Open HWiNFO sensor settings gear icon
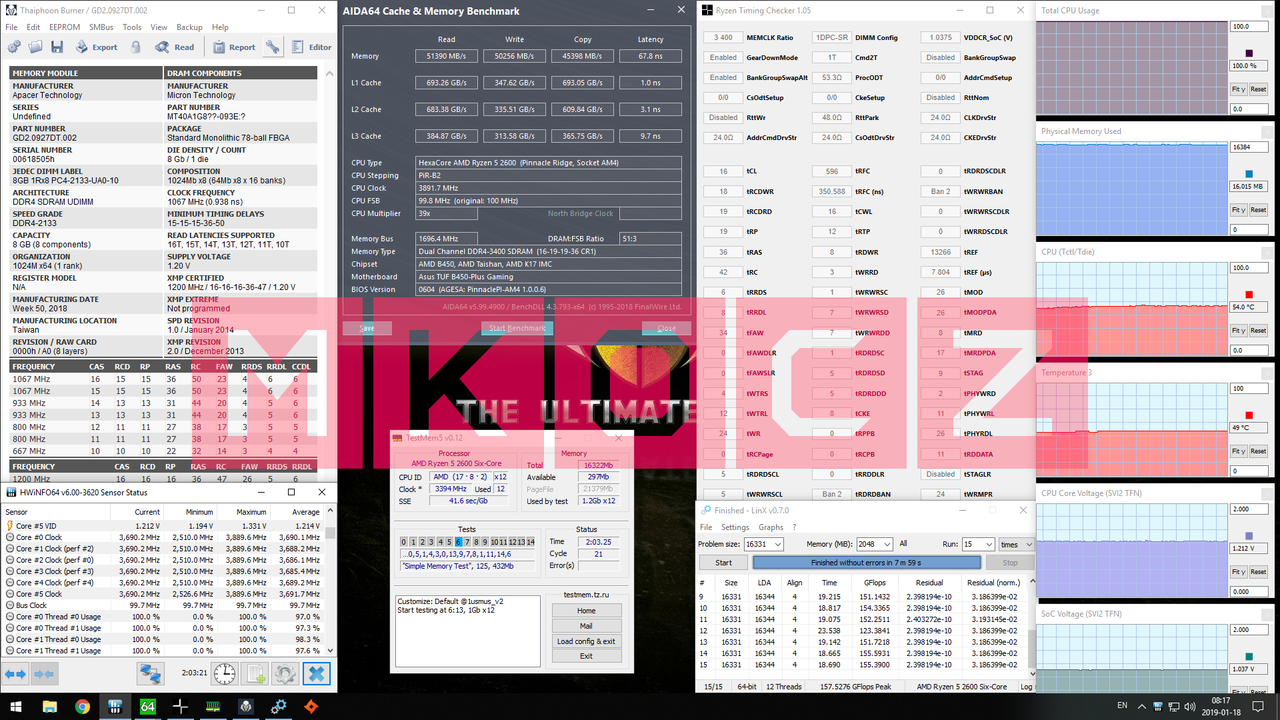1280x720 pixels. [286, 674]
